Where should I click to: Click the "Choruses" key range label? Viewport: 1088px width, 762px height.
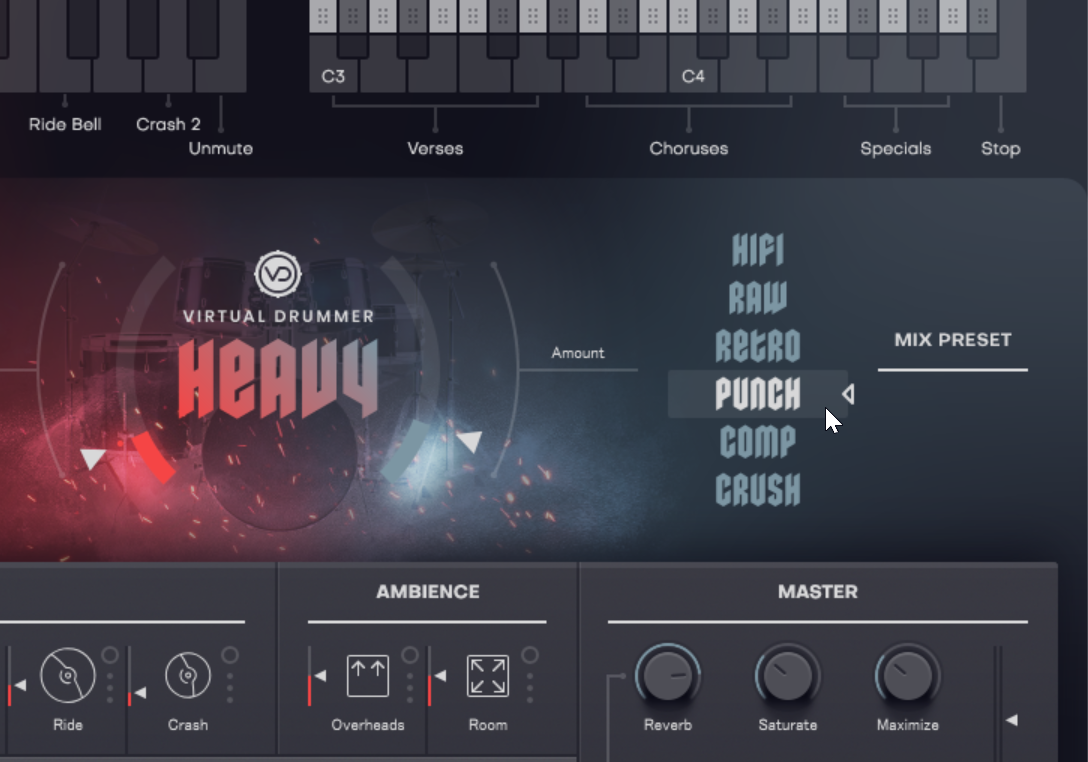coord(689,149)
